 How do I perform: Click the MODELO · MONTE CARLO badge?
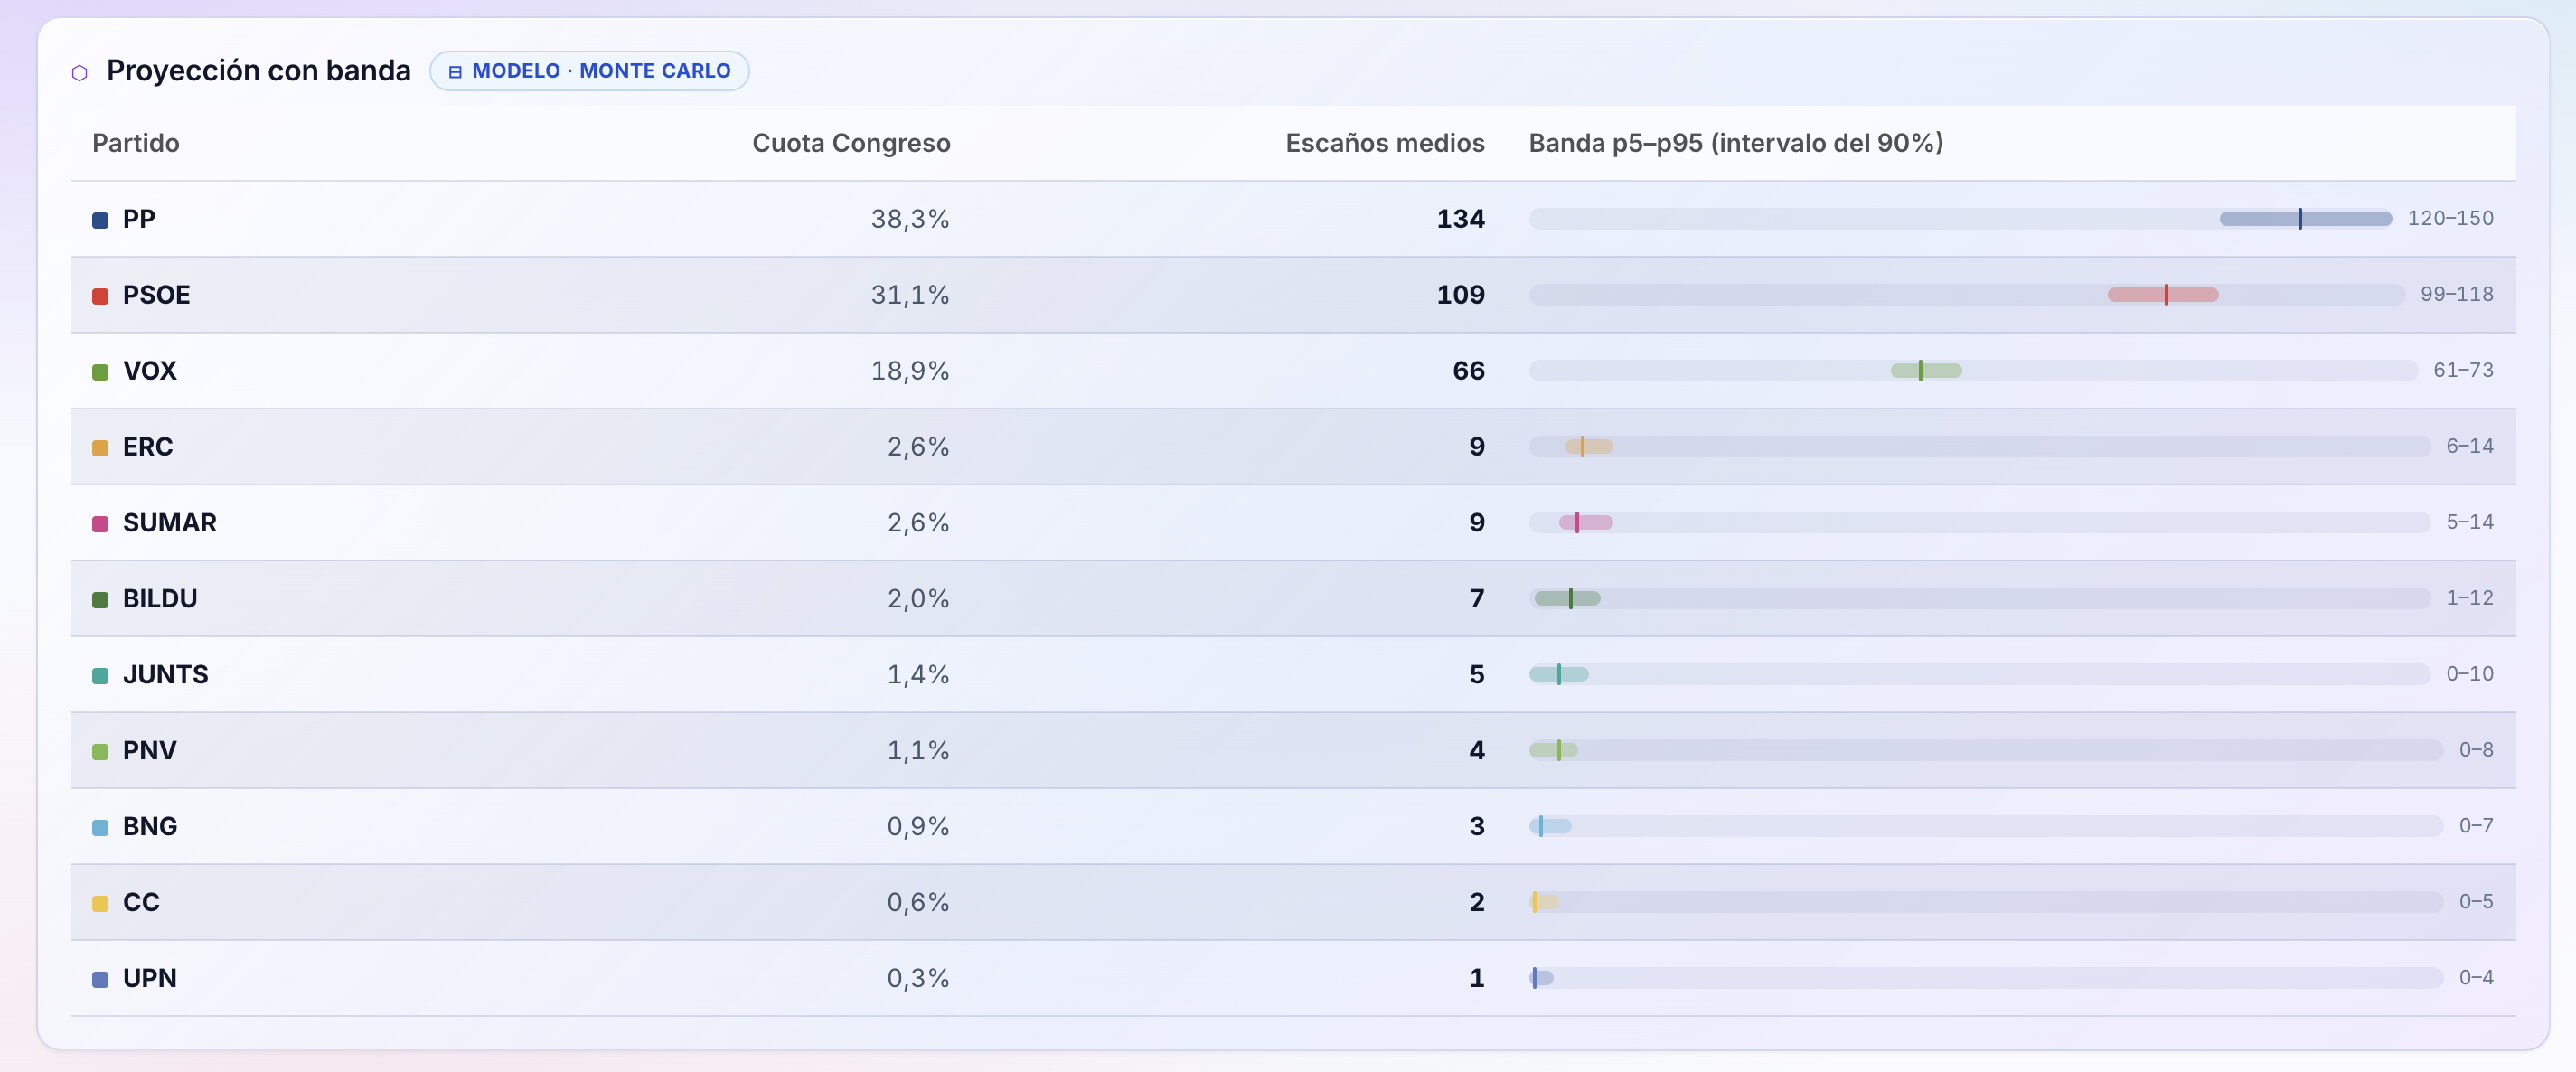[x=589, y=71]
